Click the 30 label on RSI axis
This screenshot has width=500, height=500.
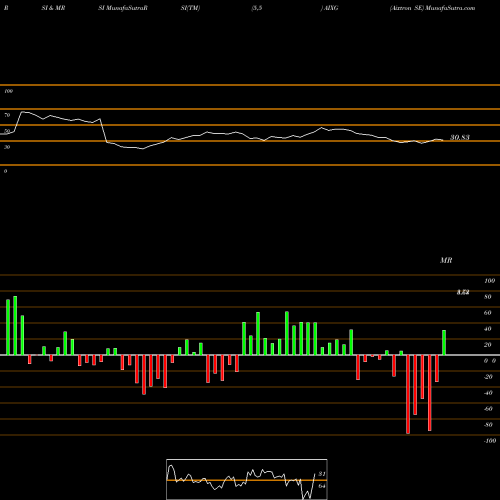[7, 147]
